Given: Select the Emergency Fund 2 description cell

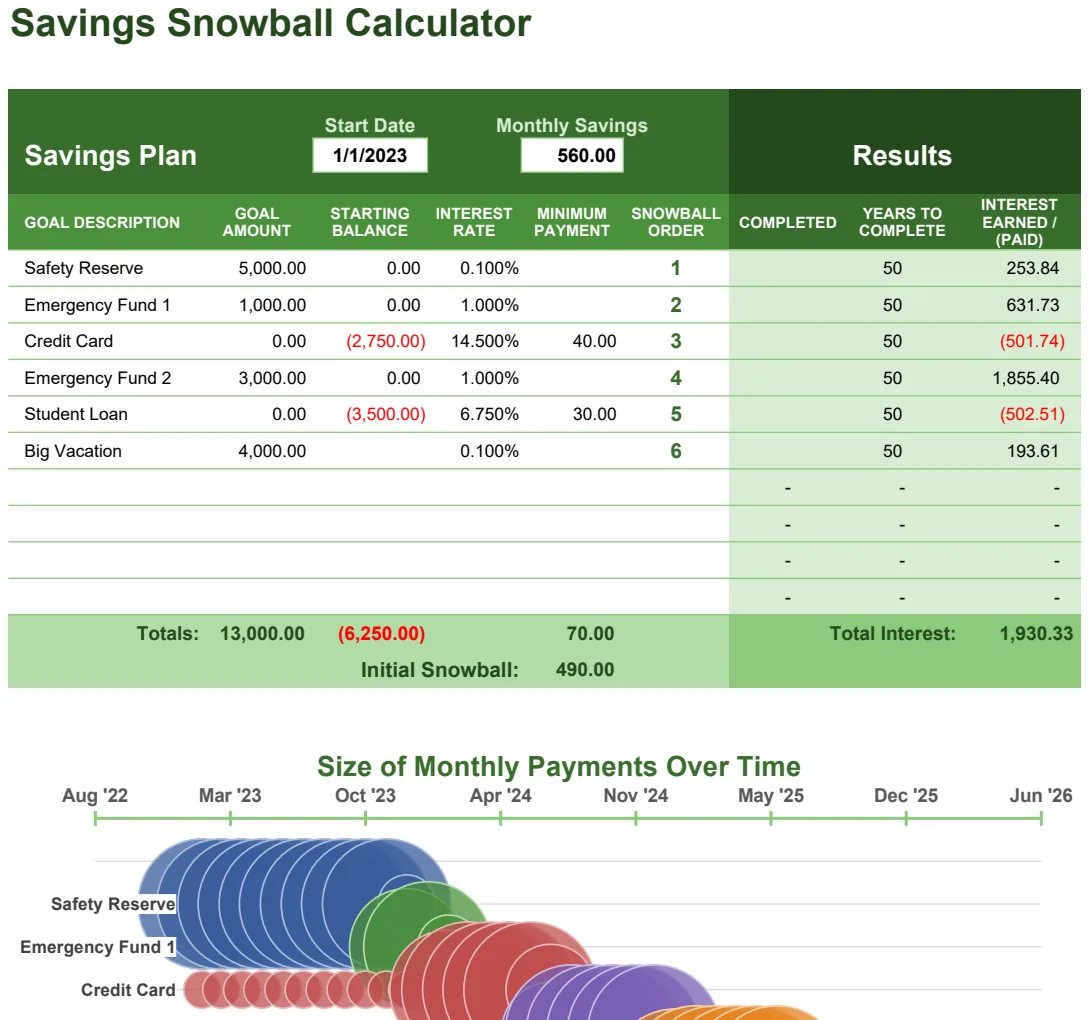Looking at the screenshot, I should (97, 378).
